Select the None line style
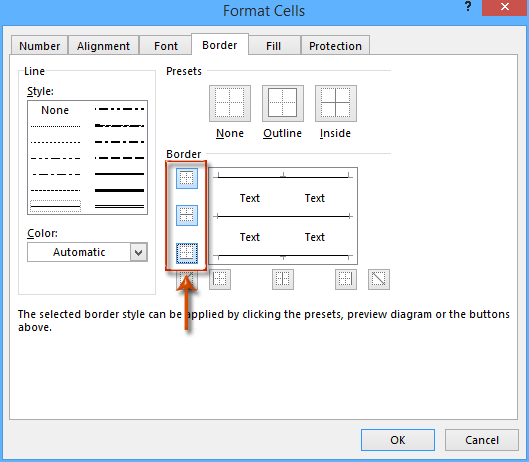Image resolution: width=529 pixels, height=462 pixels. (55, 110)
